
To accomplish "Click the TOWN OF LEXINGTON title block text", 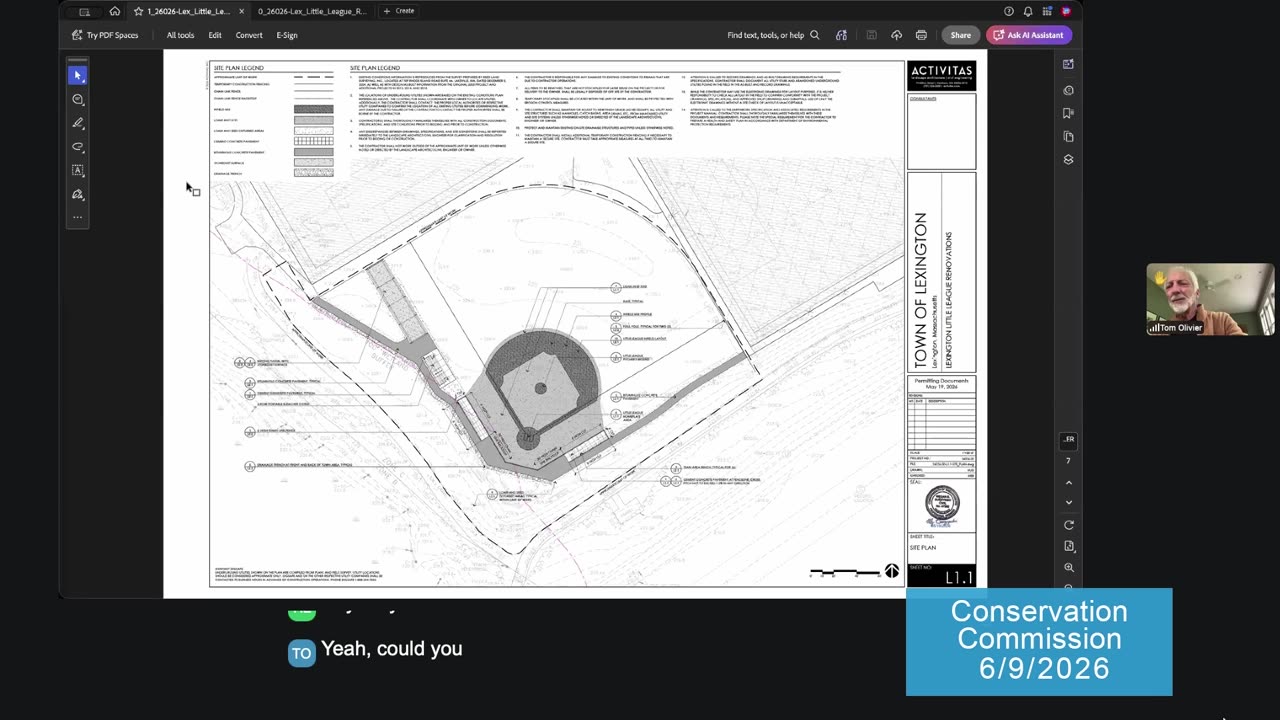I will tap(921, 290).
